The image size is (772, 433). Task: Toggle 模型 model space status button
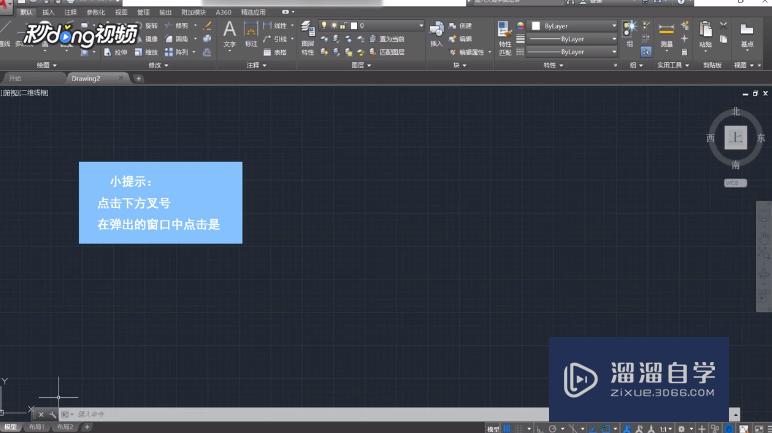(493, 429)
